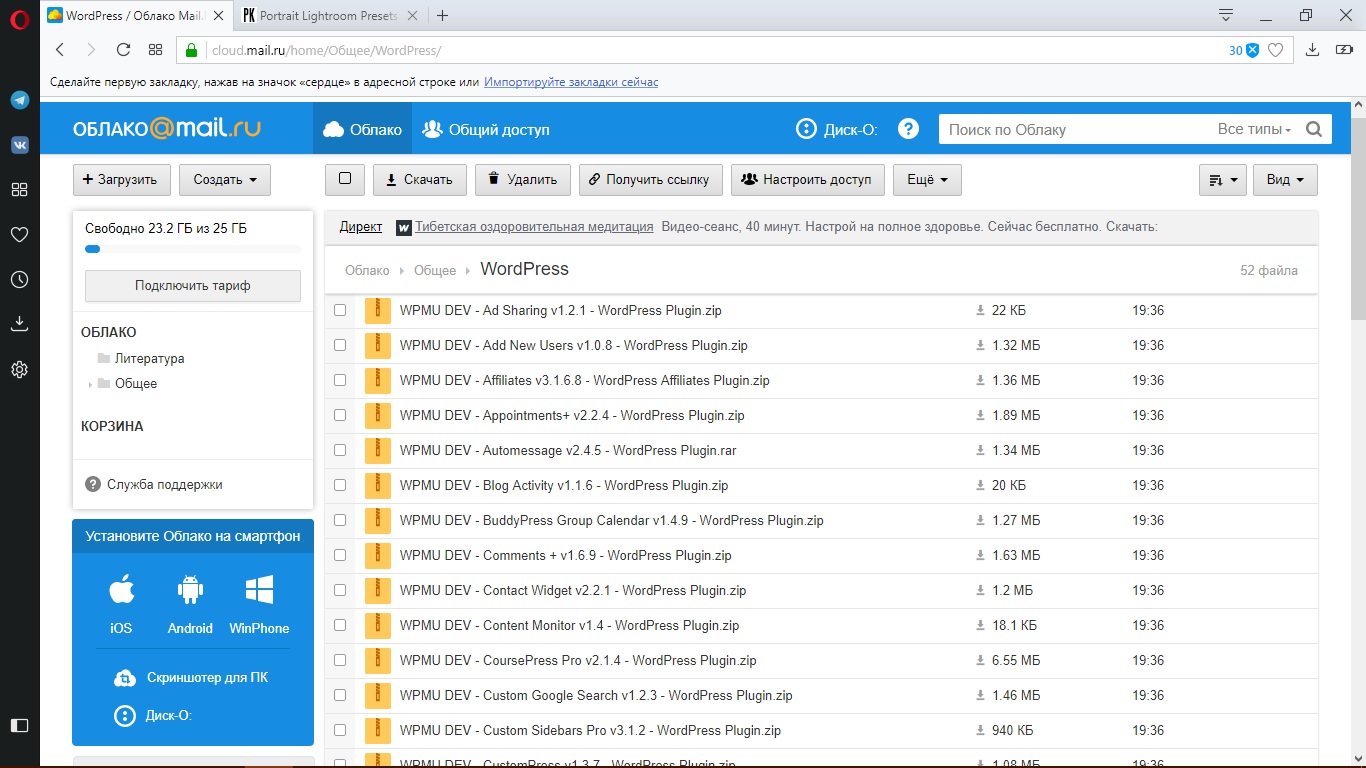Reload the current page
This screenshot has height=768, width=1366.
tap(123, 50)
